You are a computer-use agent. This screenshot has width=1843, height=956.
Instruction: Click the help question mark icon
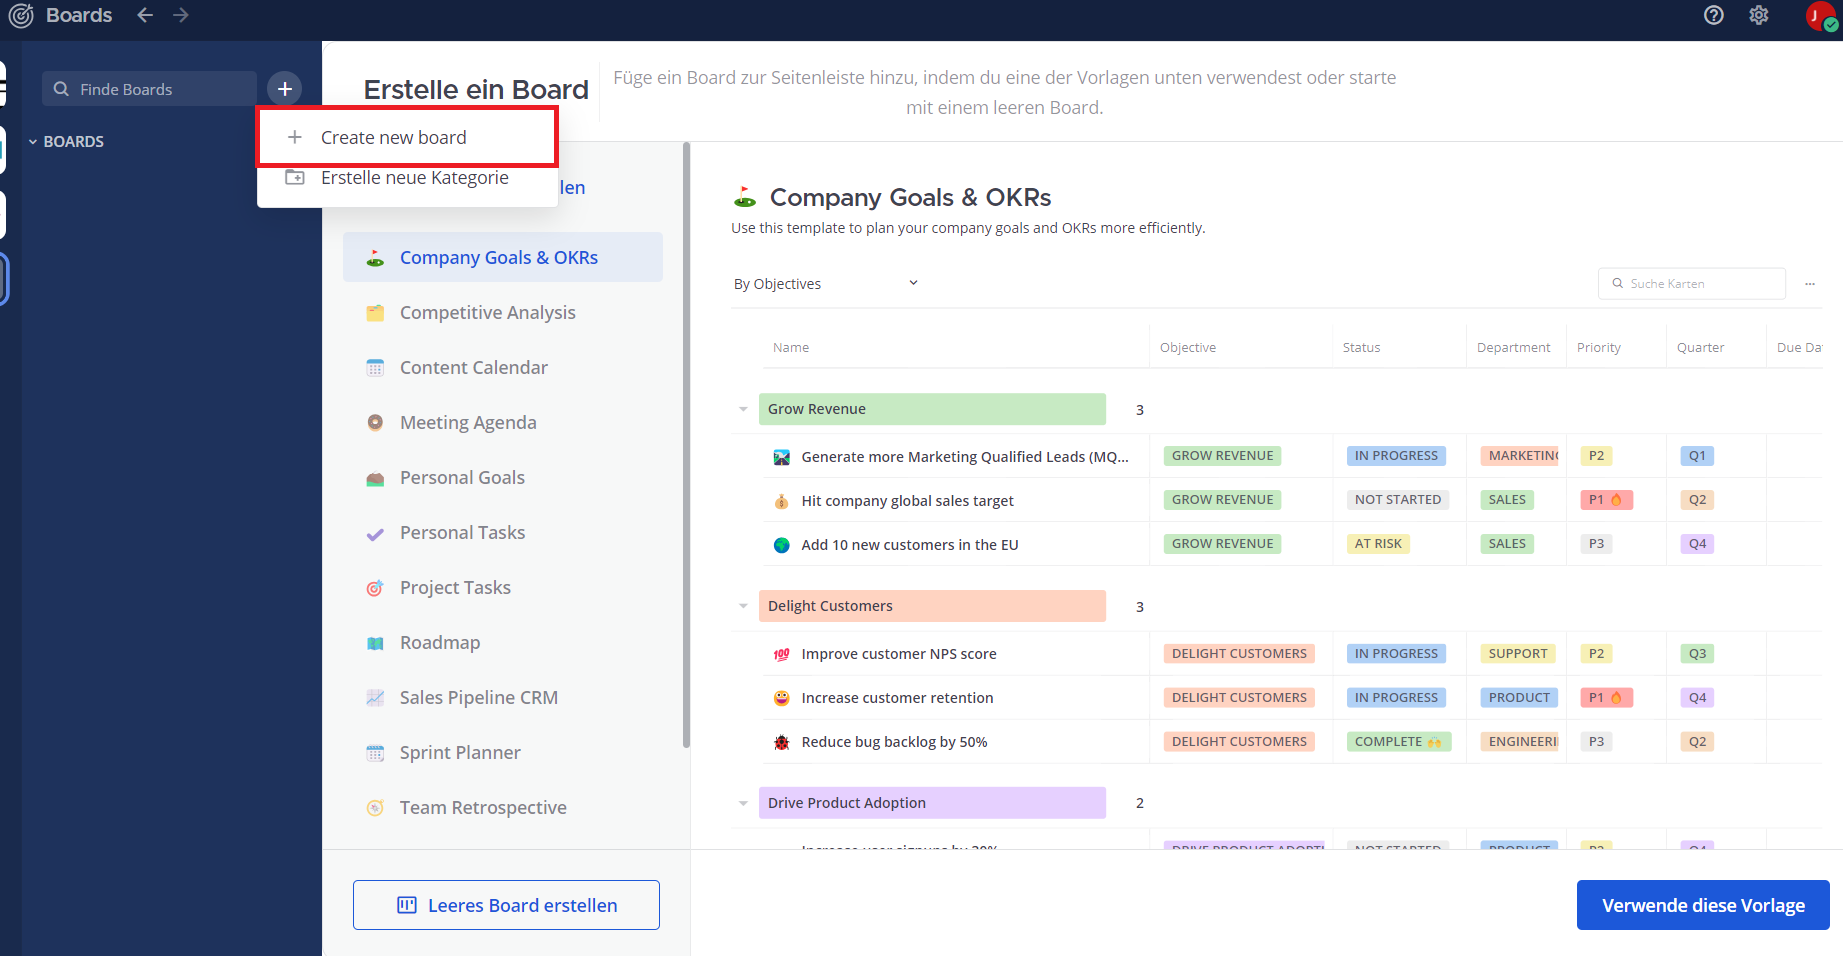[x=1713, y=15]
